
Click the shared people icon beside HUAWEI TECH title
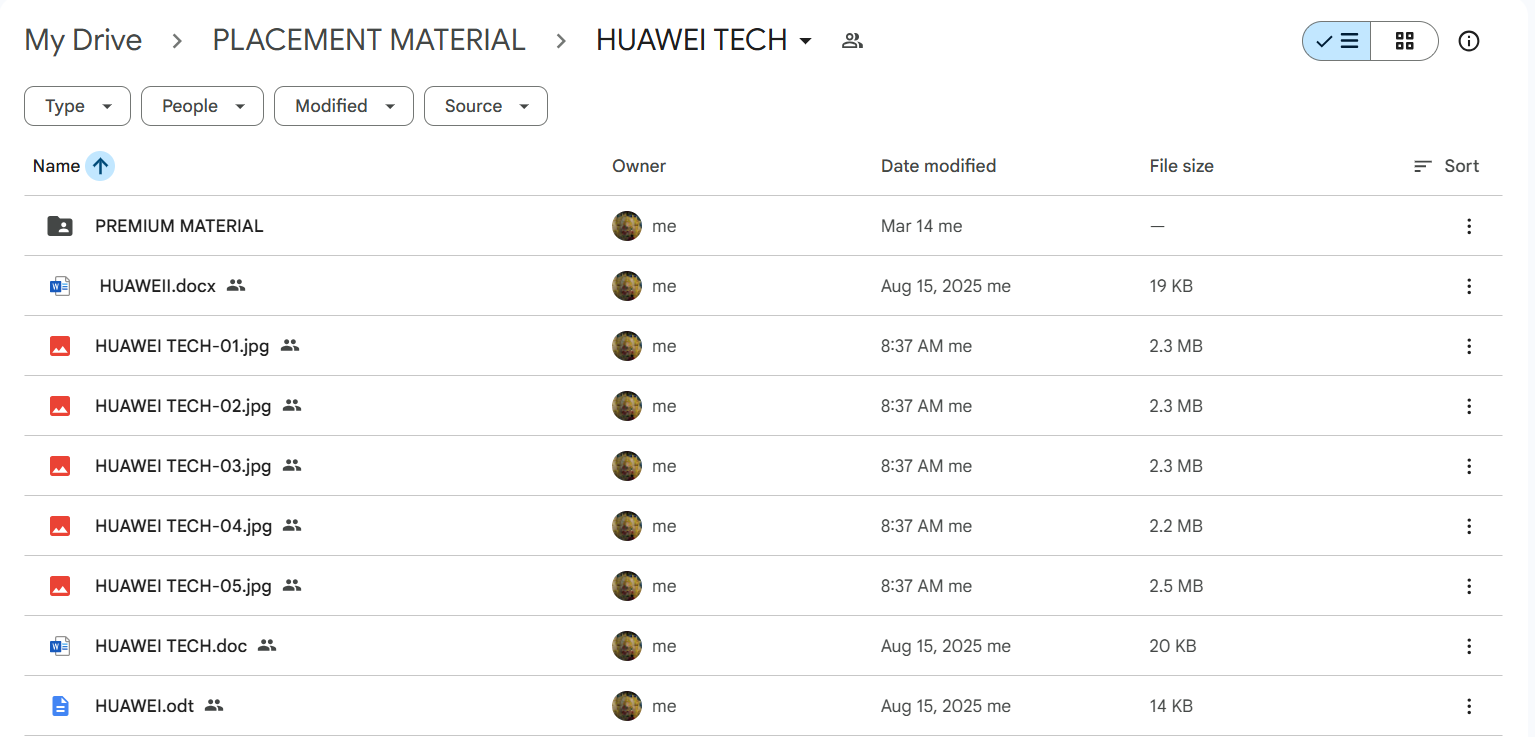point(852,41)
